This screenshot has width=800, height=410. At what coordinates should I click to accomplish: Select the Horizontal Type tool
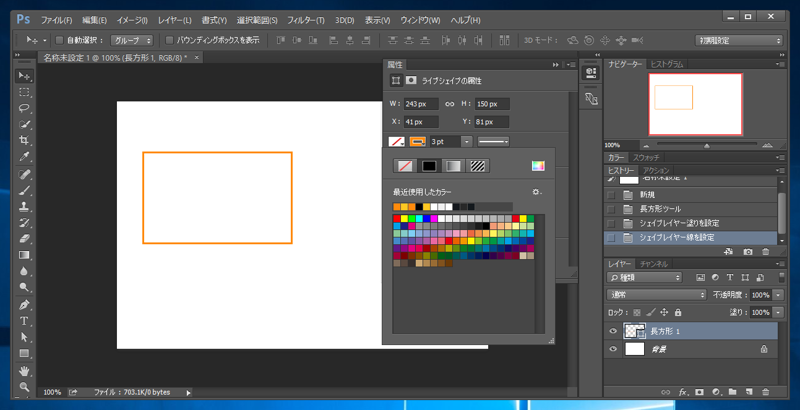pyautogui.click(x=24, y=321)
